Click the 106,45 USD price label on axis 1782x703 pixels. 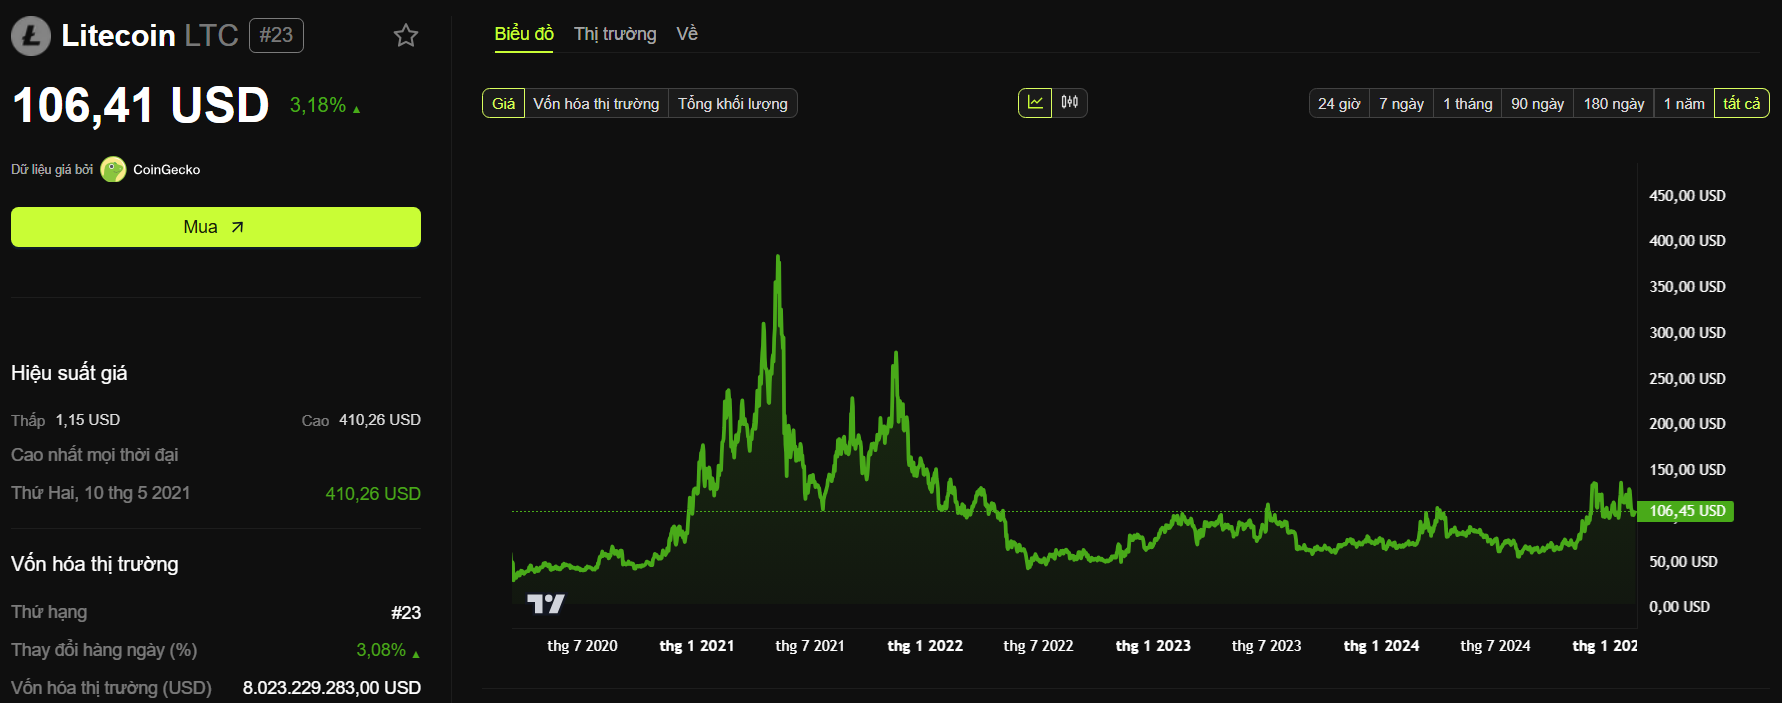coord(1685,511)
